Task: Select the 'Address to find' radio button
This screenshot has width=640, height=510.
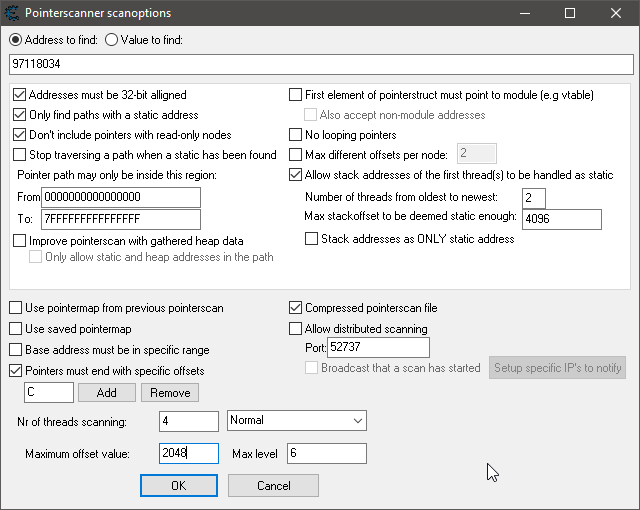Action: click(x=15, y=40)
